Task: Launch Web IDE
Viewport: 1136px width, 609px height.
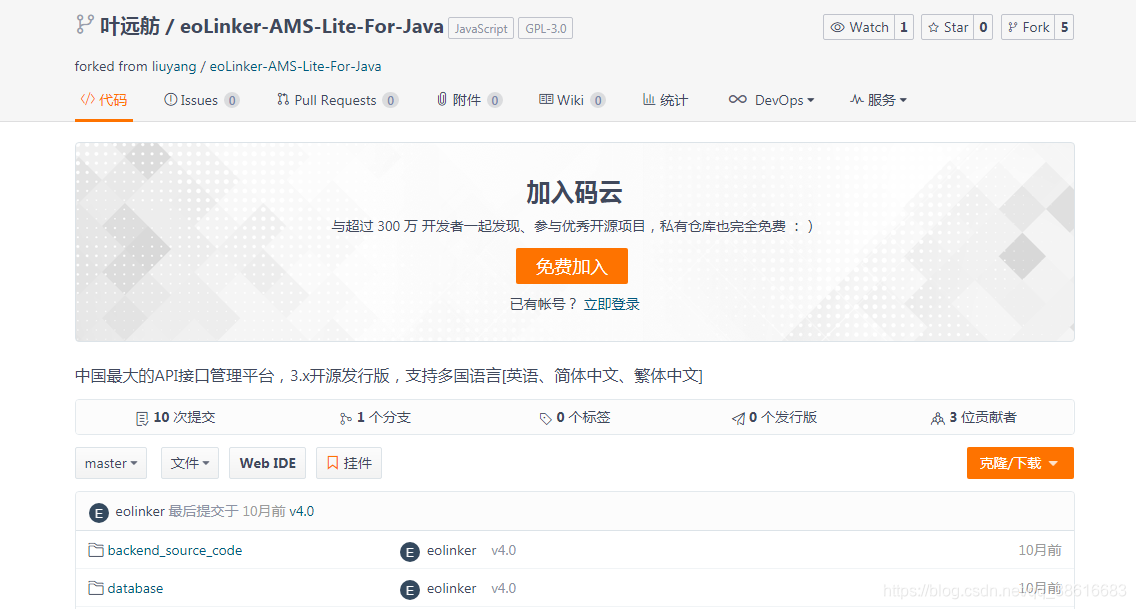Action: [267, 463]
